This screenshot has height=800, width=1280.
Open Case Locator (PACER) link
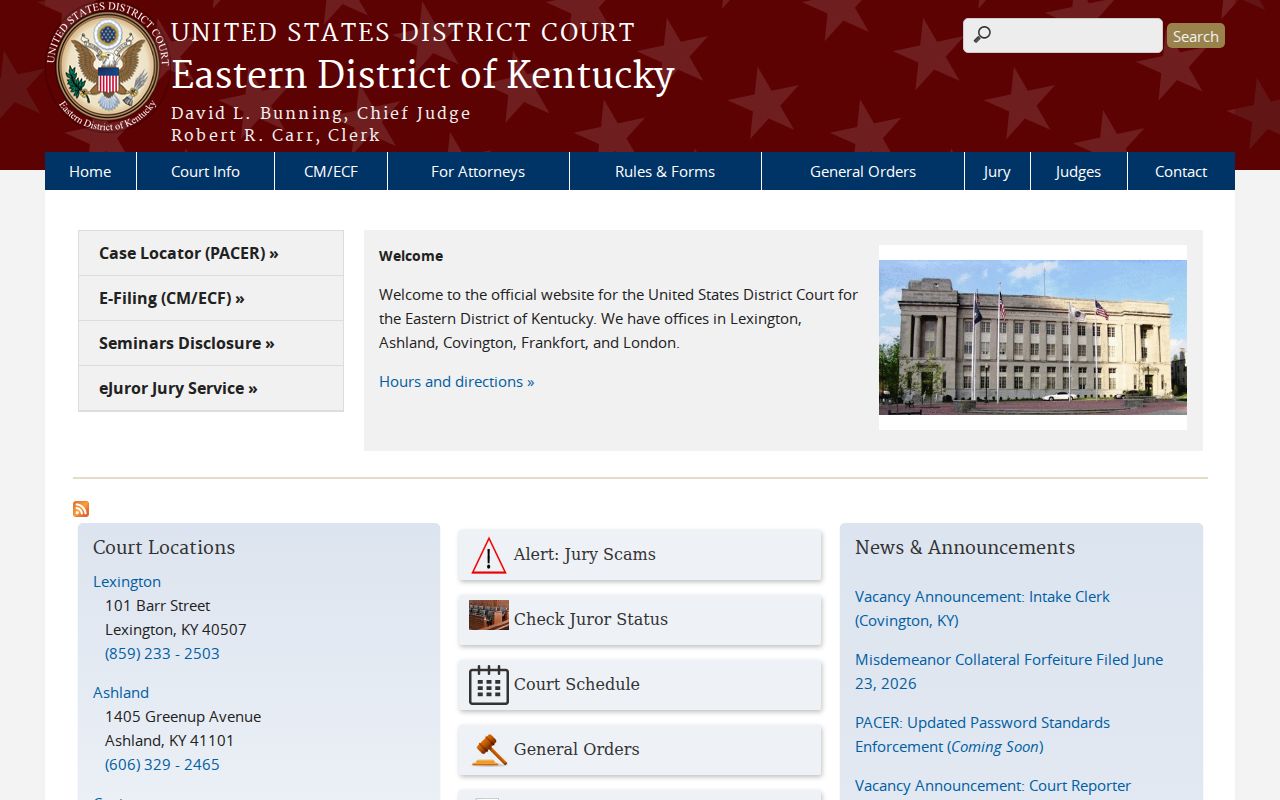click(x=211, y=253)
